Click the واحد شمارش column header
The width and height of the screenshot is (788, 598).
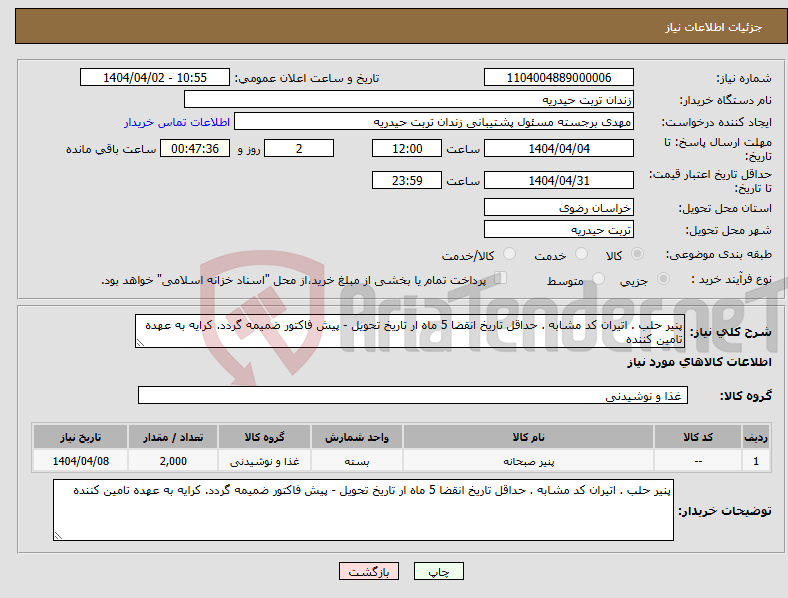coord(357,437)
